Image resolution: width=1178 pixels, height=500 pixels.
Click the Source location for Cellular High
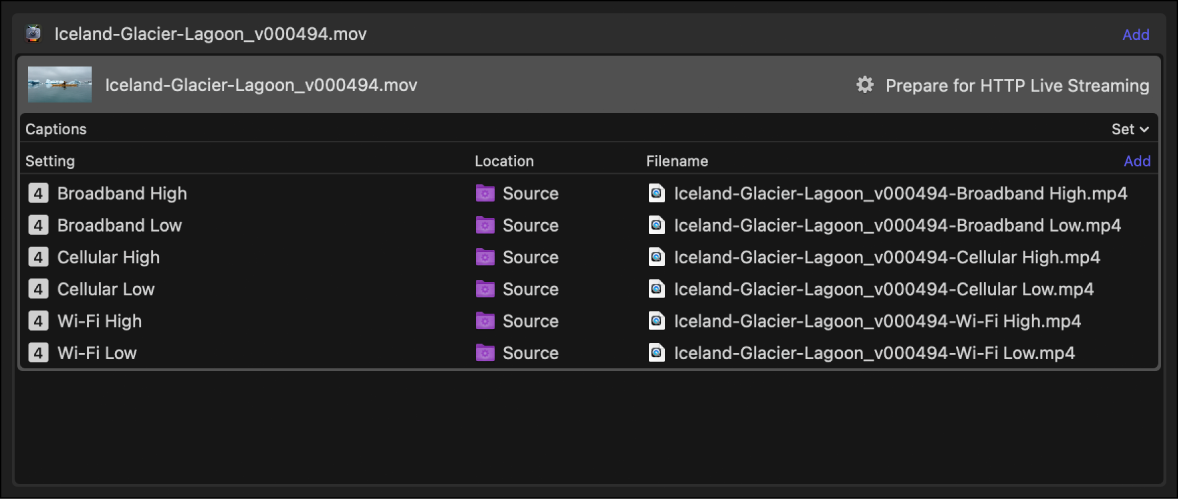[x=530, y=257]
